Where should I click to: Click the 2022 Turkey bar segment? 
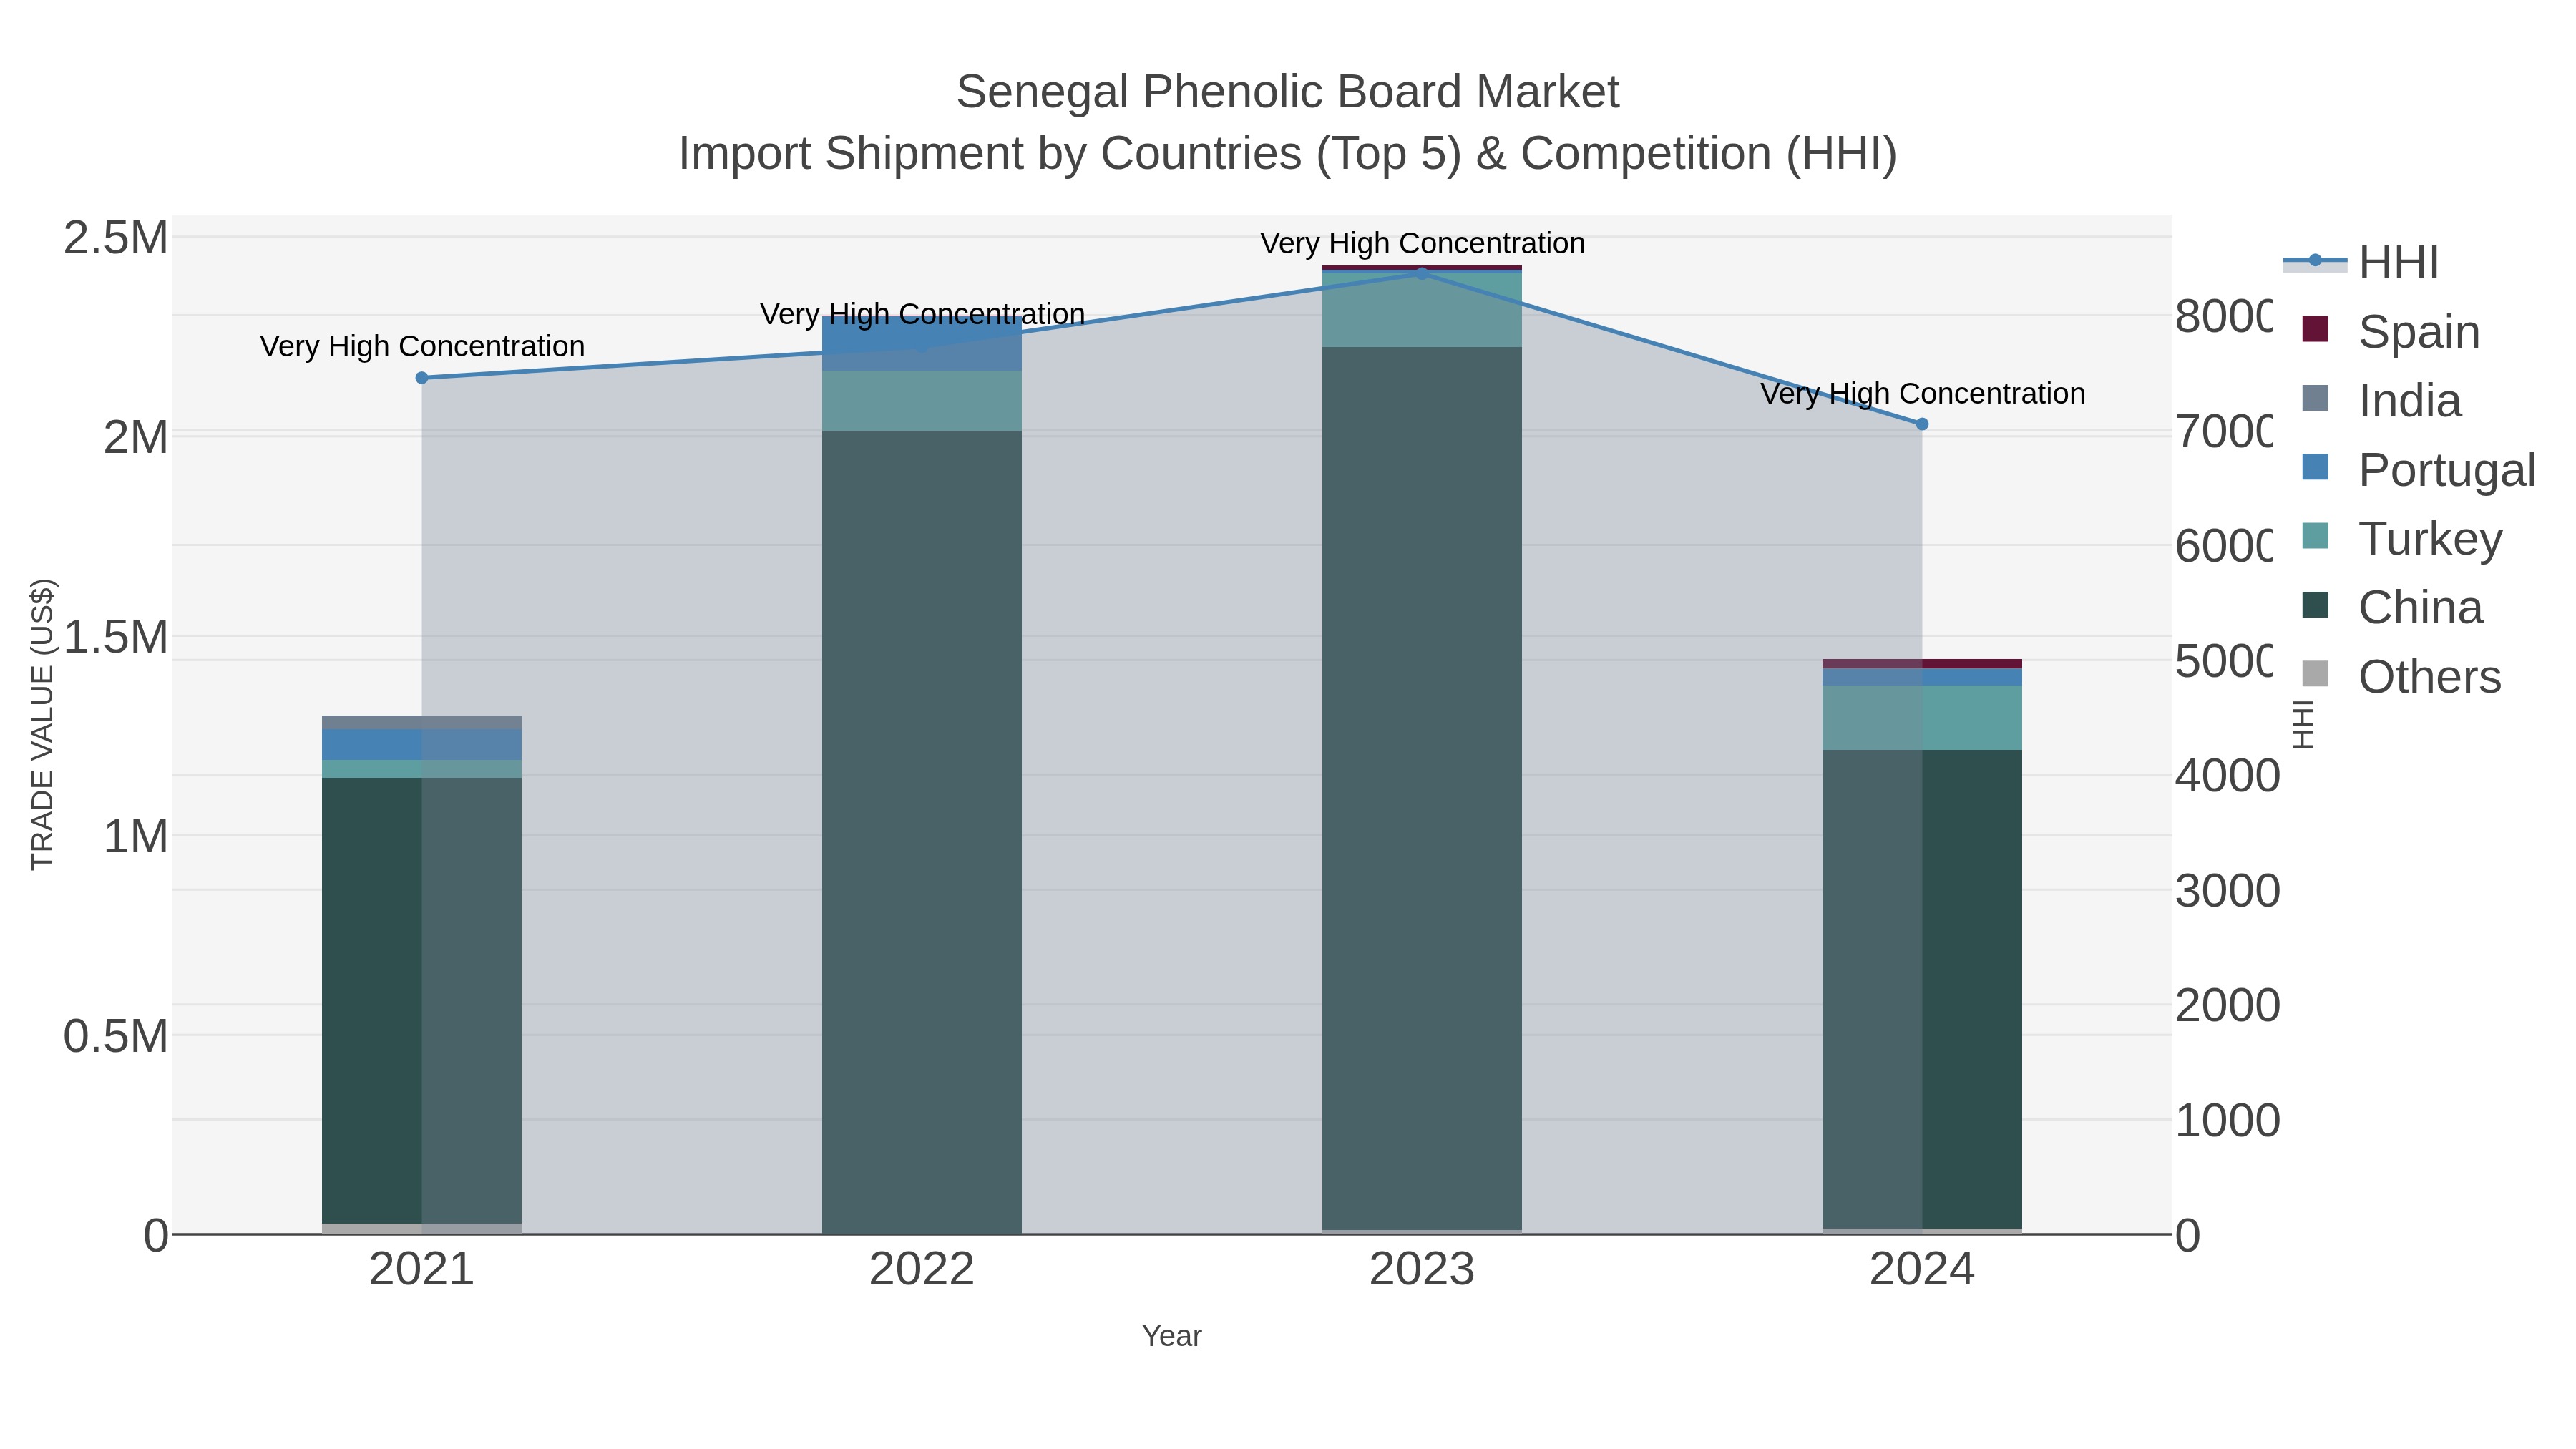click(922, 401)
